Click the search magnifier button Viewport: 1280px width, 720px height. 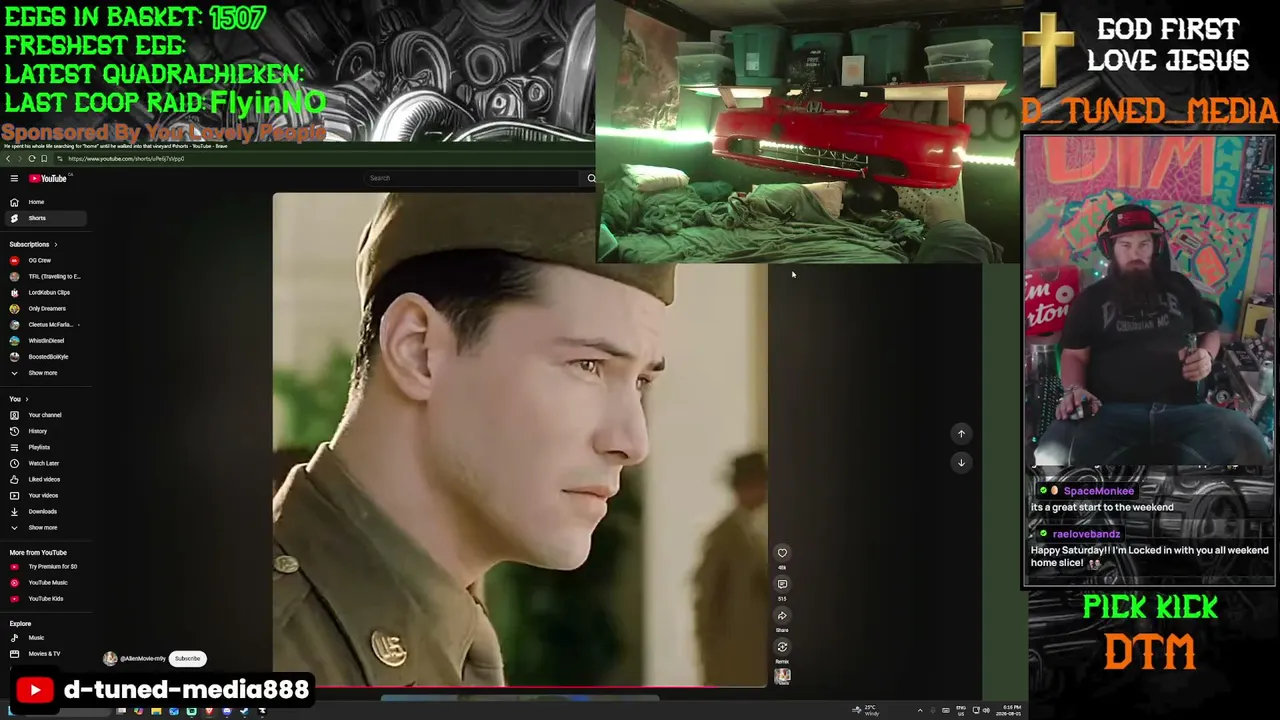591,178
